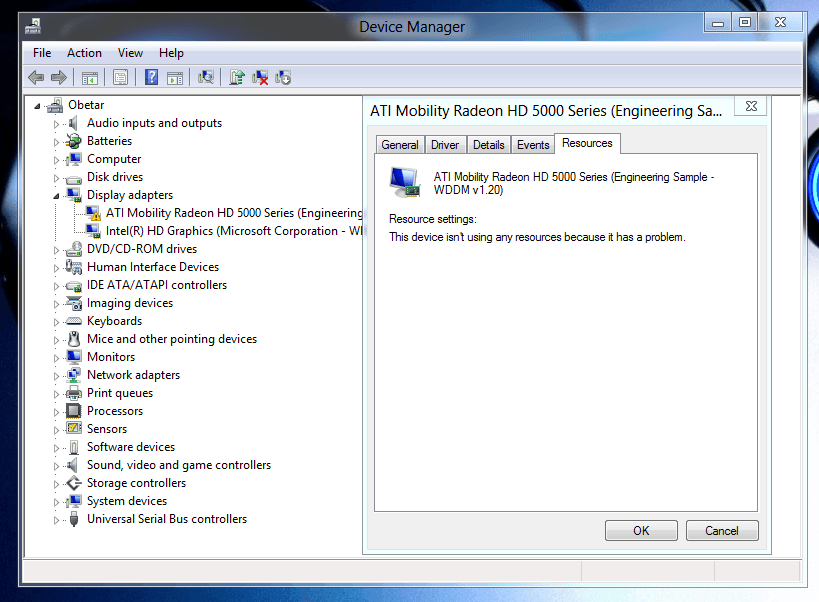Click the Uninstall icon with red X
Viewport: 819px width, 602px height.
pos(260,78)
